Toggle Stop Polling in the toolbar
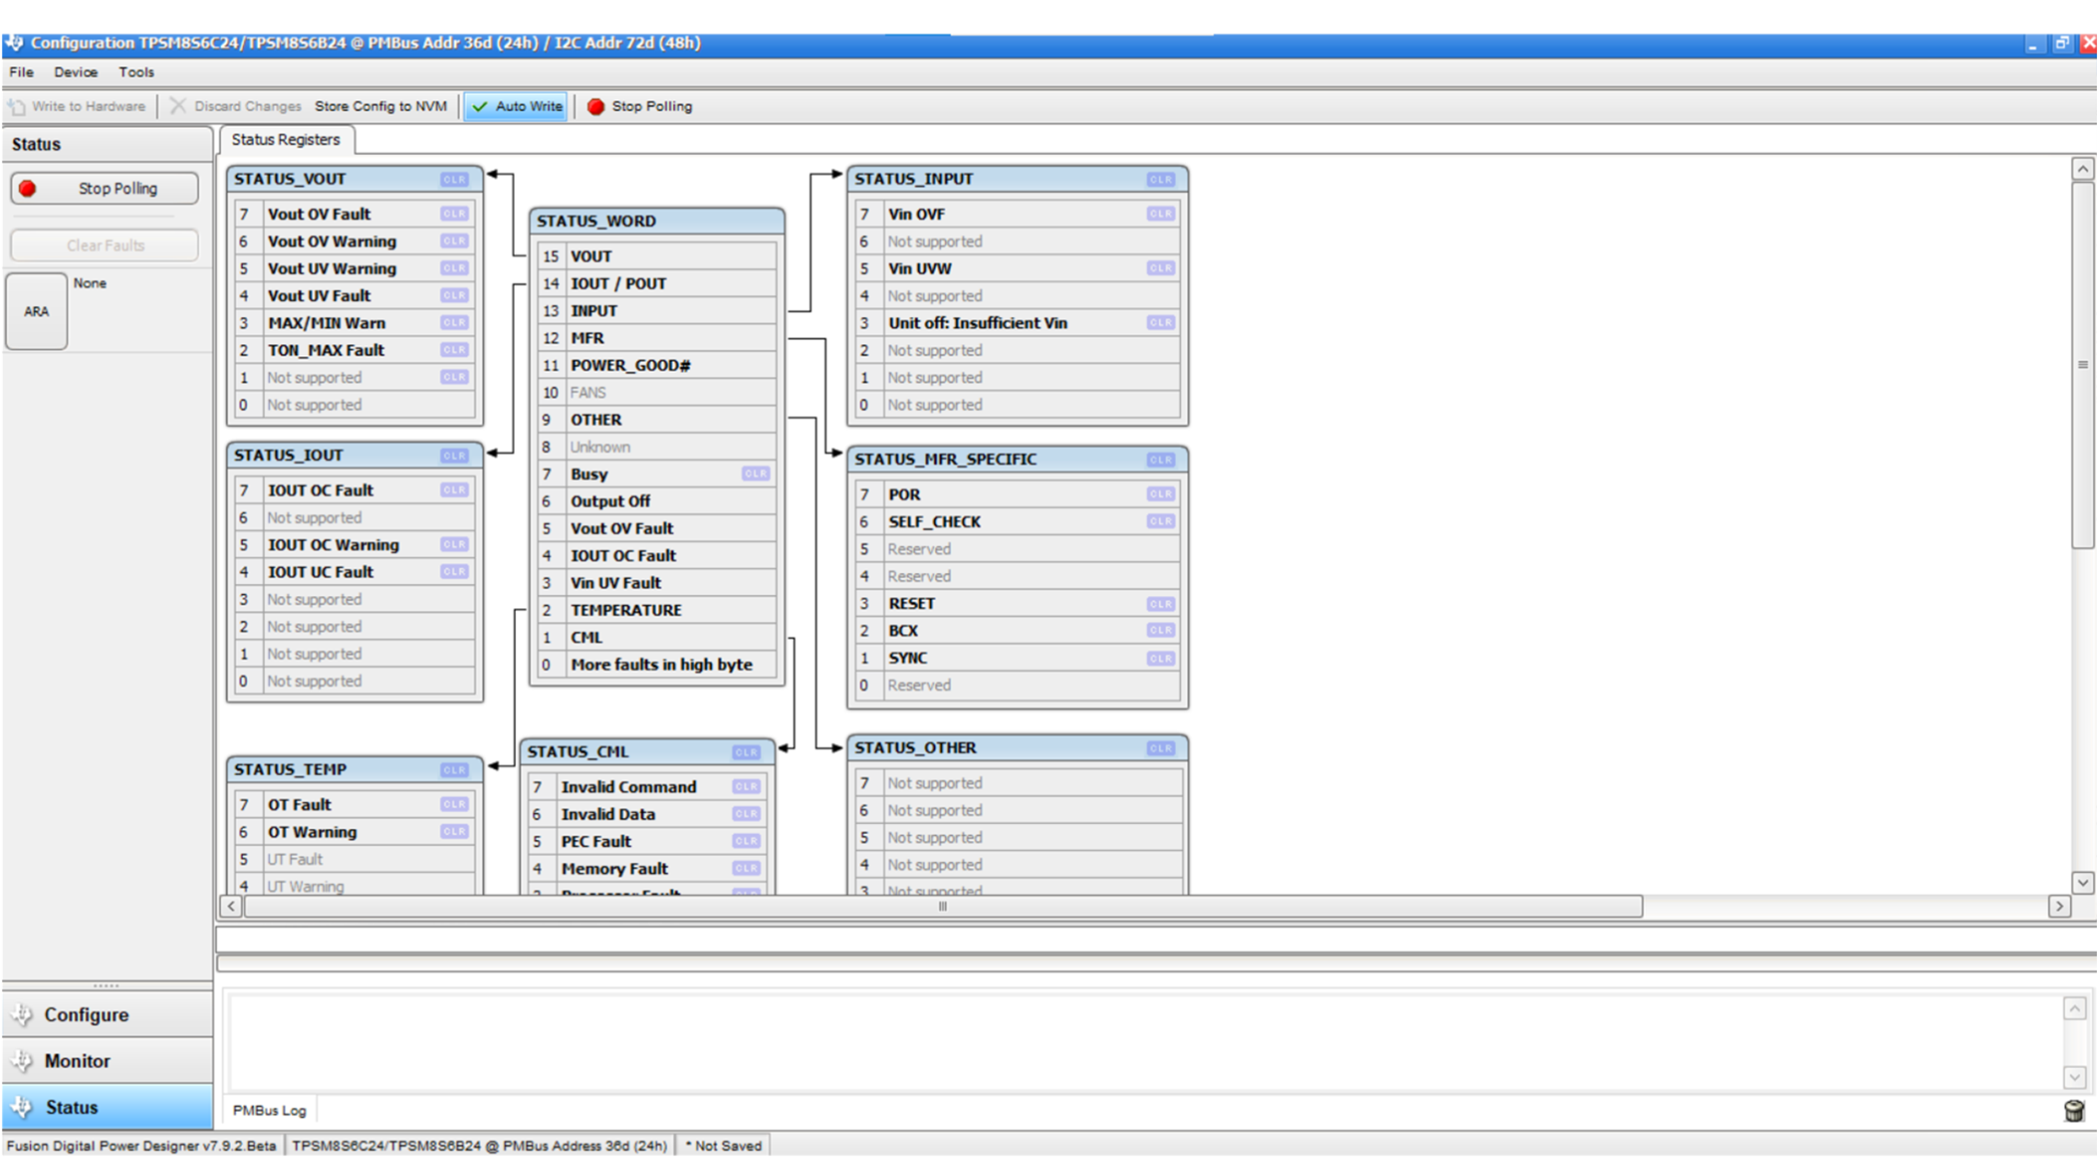2100x1173 pixels. click(x=640, y=107)
